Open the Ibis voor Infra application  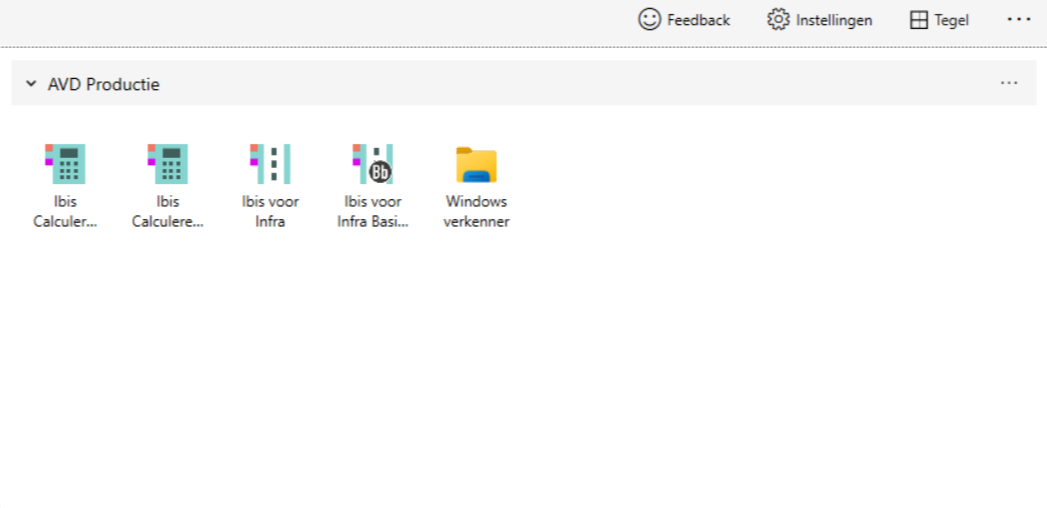270,186
